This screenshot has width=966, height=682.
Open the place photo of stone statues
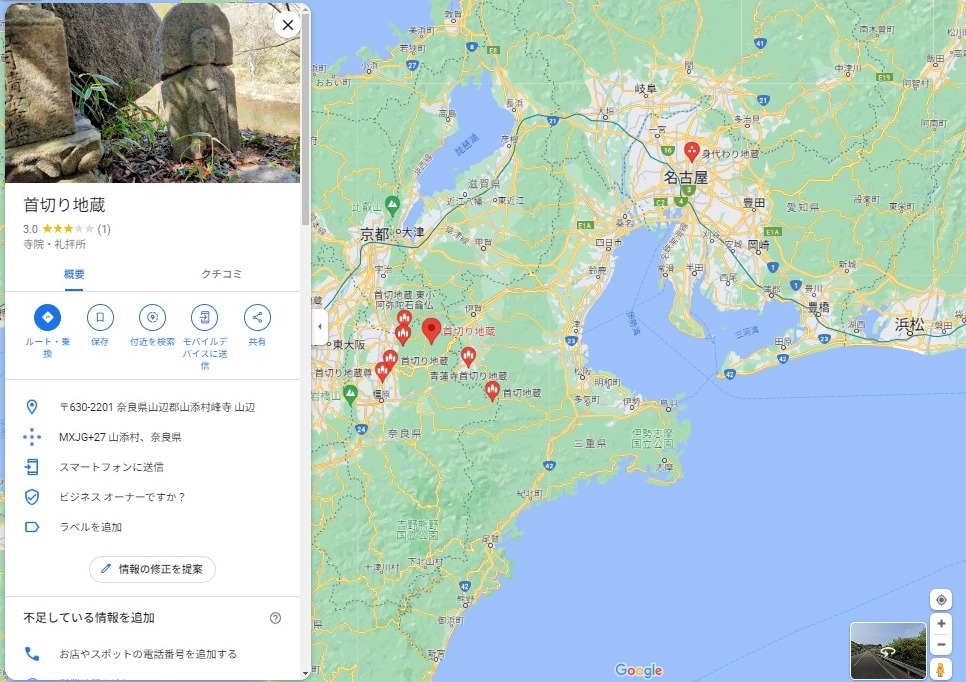coord(152,93)
